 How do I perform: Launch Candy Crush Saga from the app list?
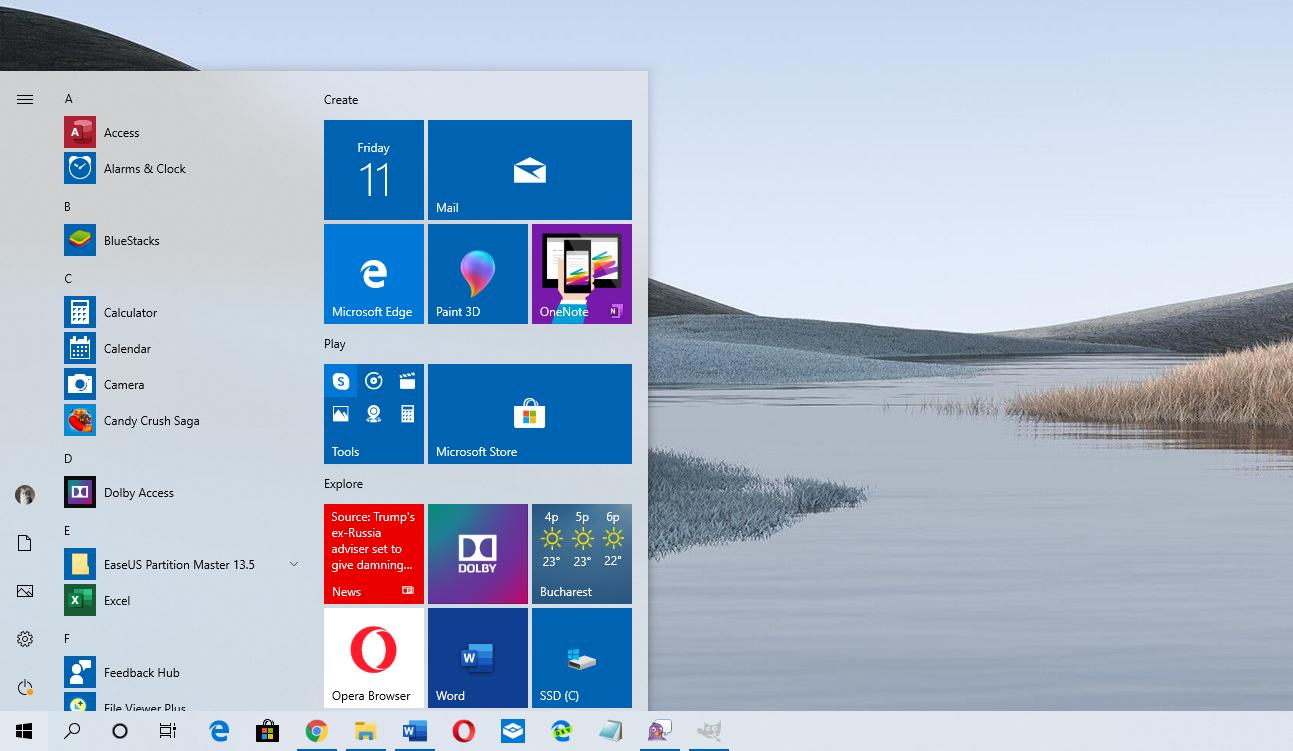click(151, 420)
